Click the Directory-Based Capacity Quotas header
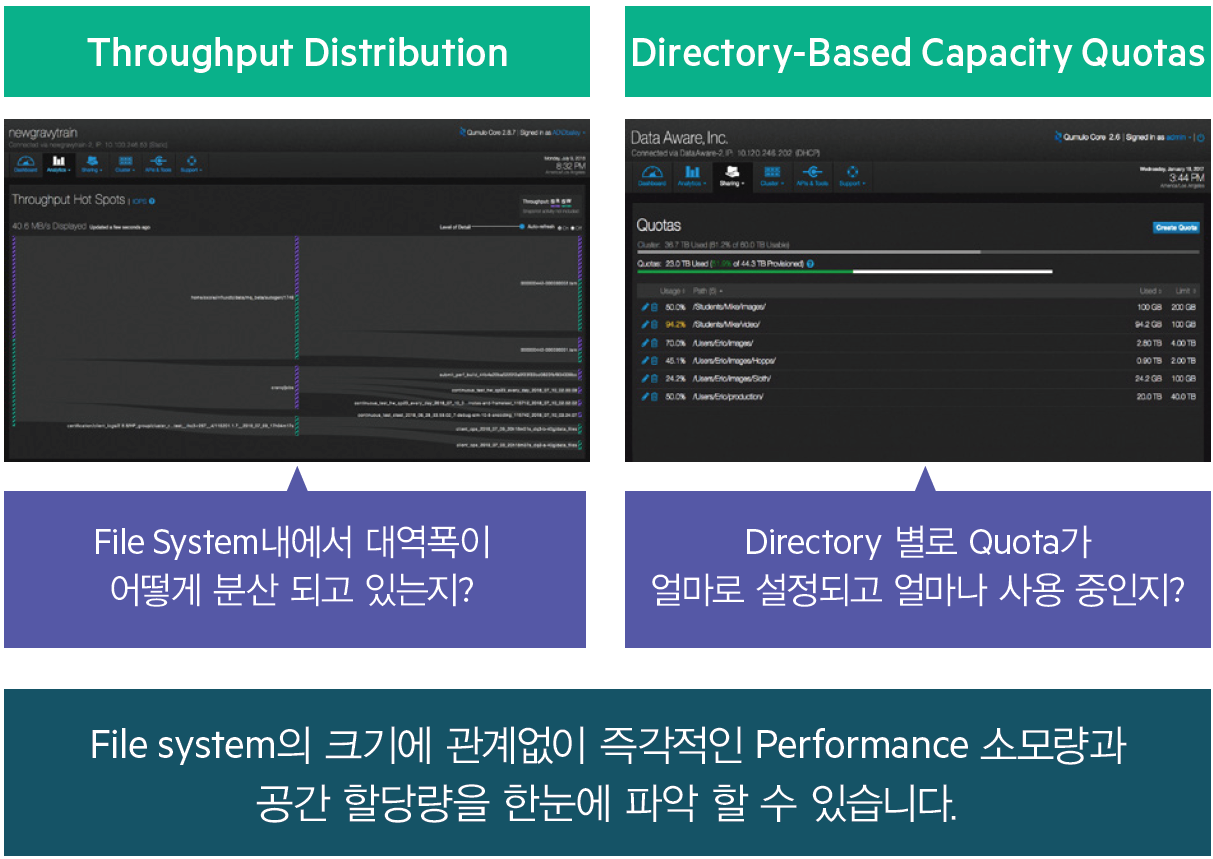Viewport: 1213px width, 859px height. click(x=917, y=52)
